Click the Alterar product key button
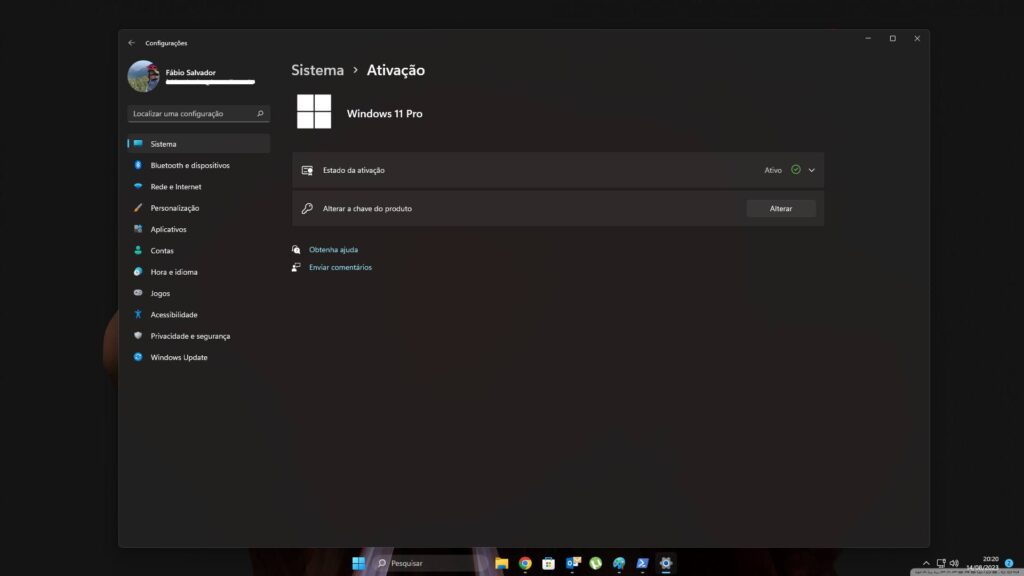Screen dimensions: 1024x576 [x=780, y=208]
